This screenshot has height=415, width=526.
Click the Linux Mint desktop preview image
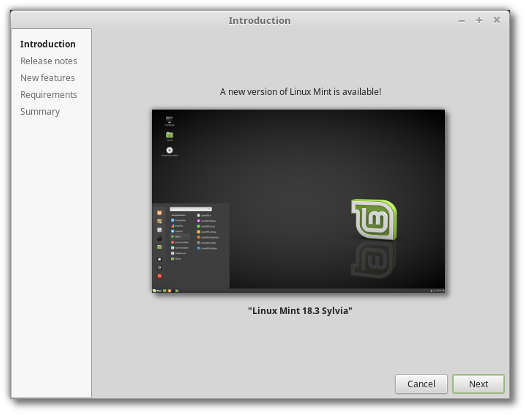coord(298,201)
